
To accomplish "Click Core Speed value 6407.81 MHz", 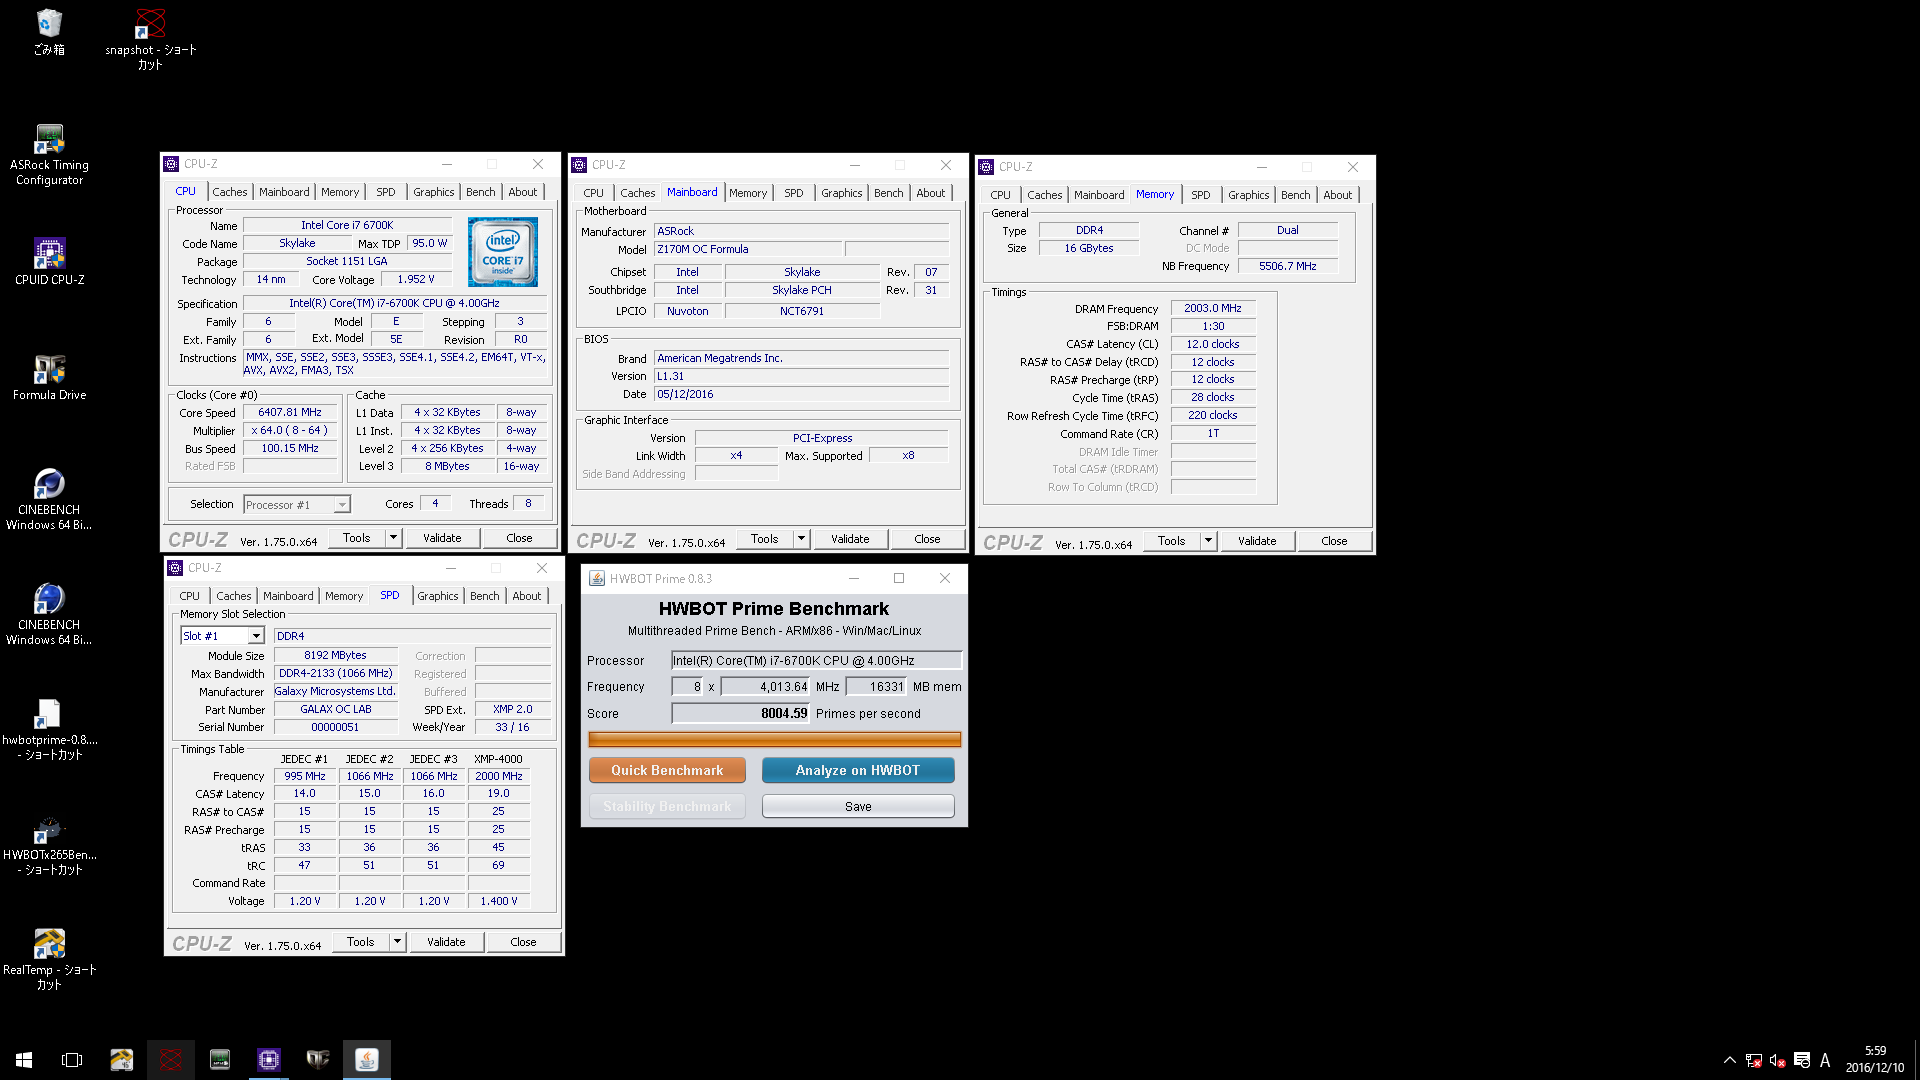I will tap(290, 412).
